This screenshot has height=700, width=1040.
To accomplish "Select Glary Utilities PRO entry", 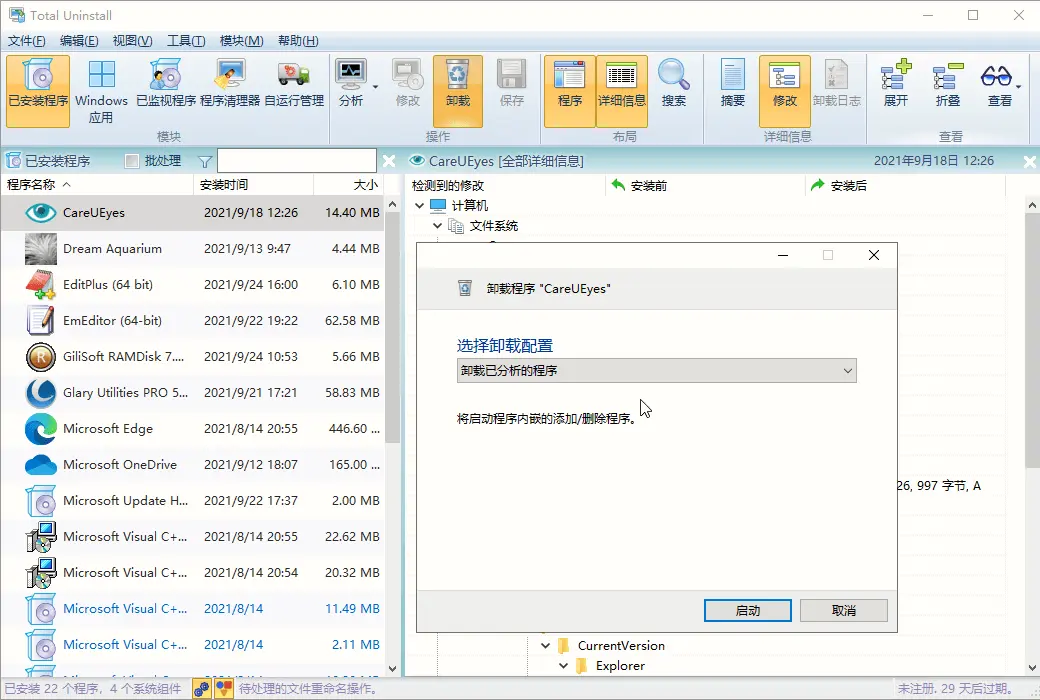I will tap(192, 392).
